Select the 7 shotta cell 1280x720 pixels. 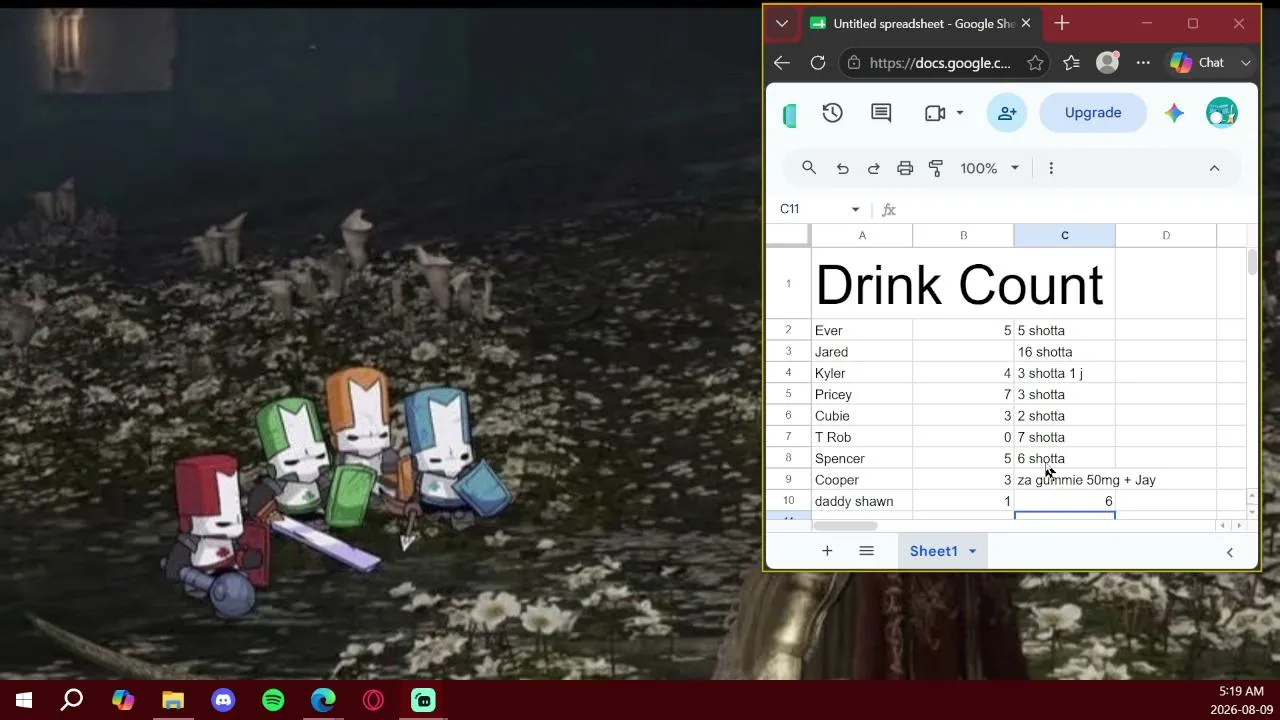click(x=1064, y=437)
